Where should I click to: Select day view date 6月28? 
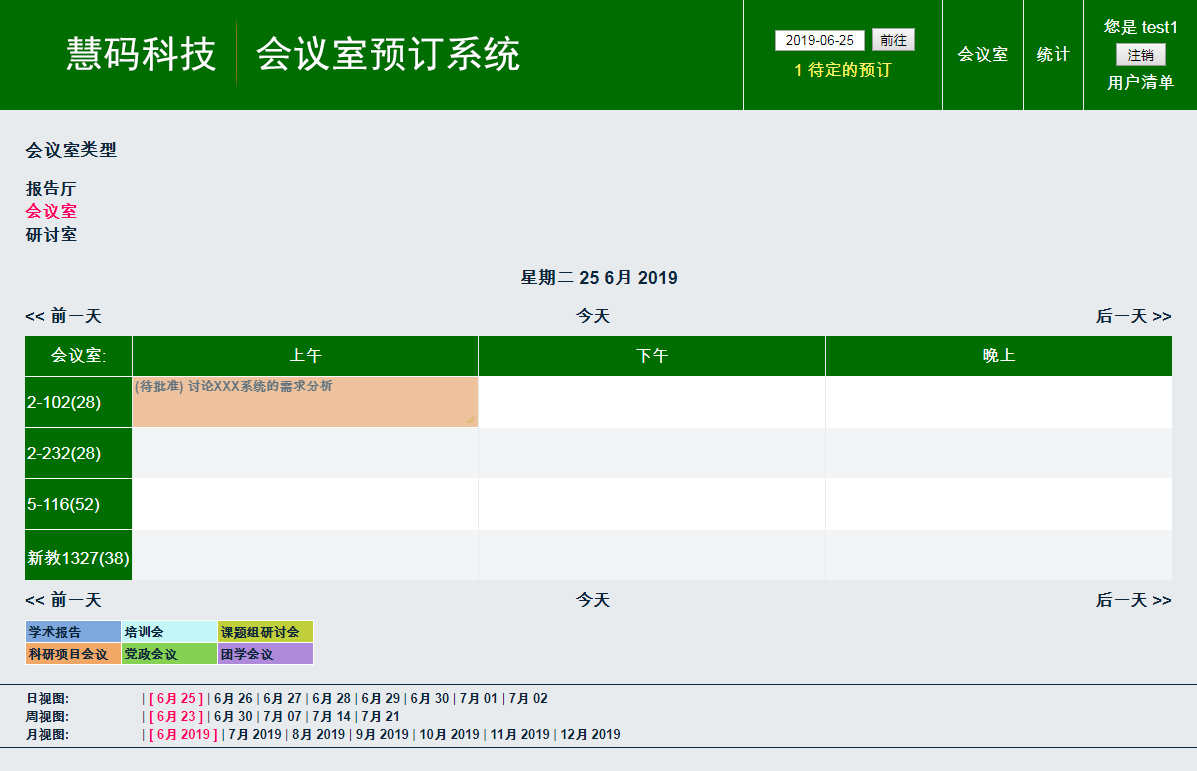coord(331,697)
